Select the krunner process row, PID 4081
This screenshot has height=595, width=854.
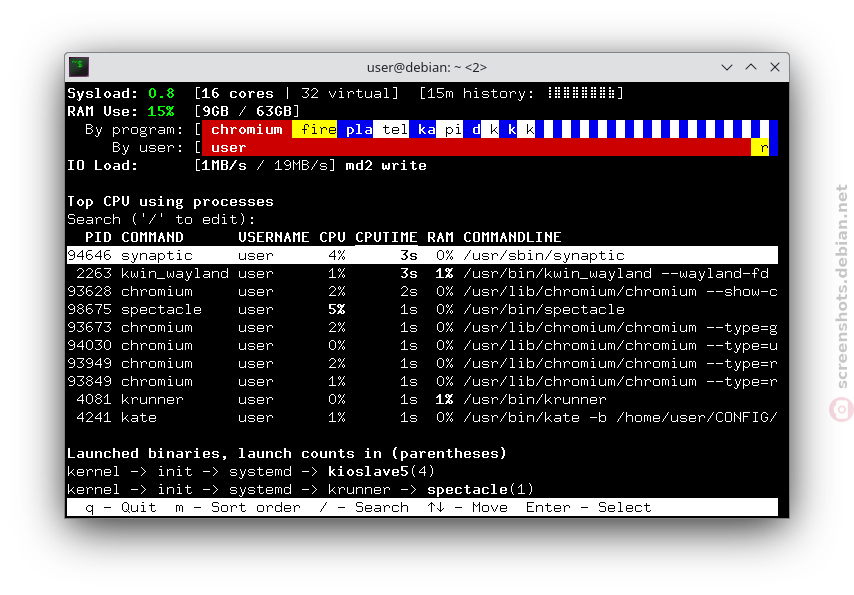click(422, 399)
